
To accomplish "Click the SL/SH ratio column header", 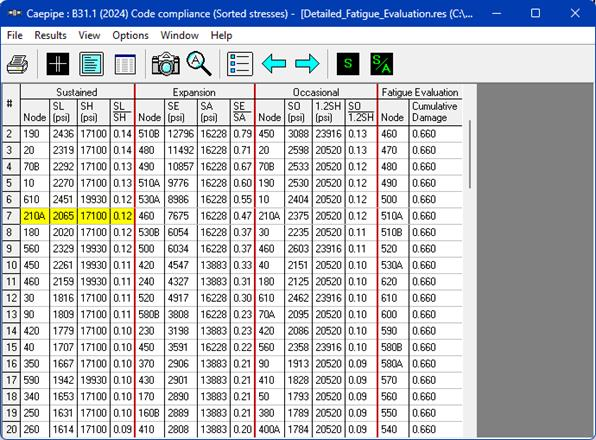I will (x=122, y=112).
